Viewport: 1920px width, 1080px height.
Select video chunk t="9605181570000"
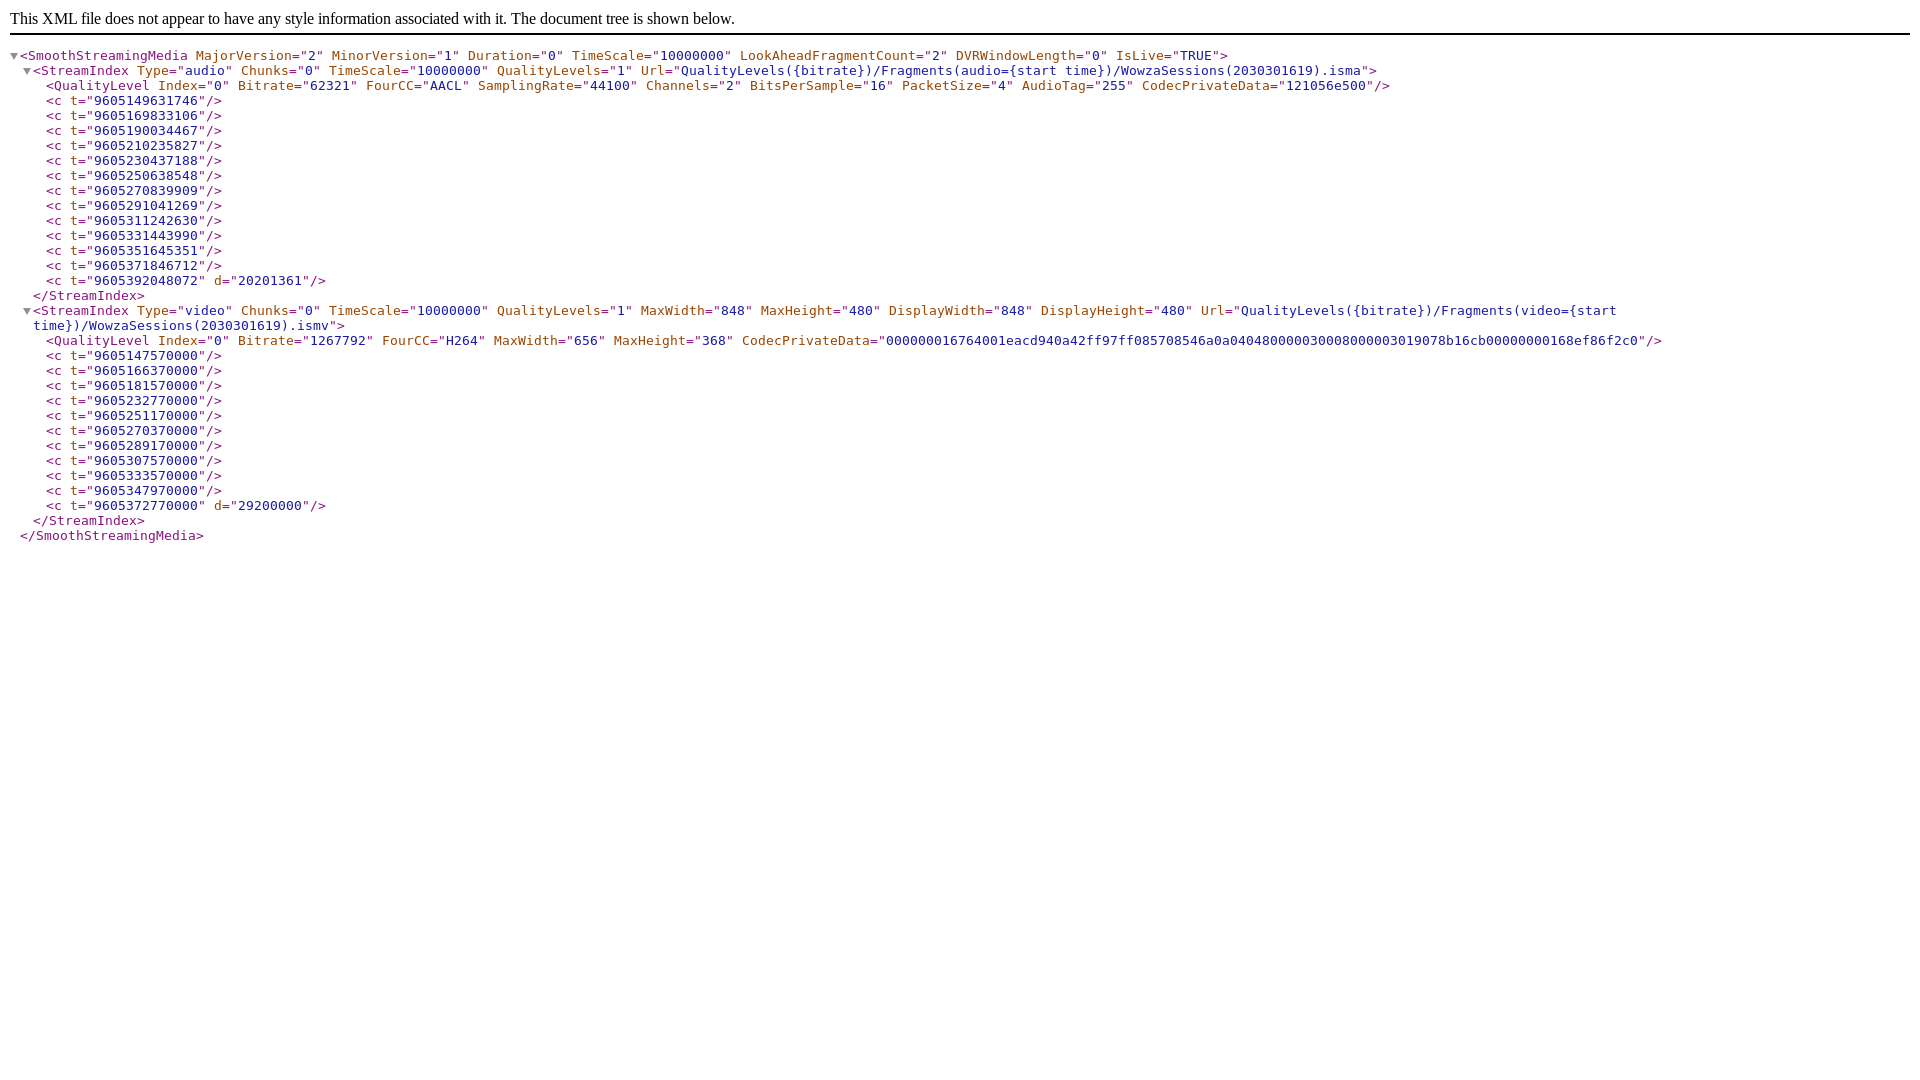pyautogui.click(x=134, y=386)
